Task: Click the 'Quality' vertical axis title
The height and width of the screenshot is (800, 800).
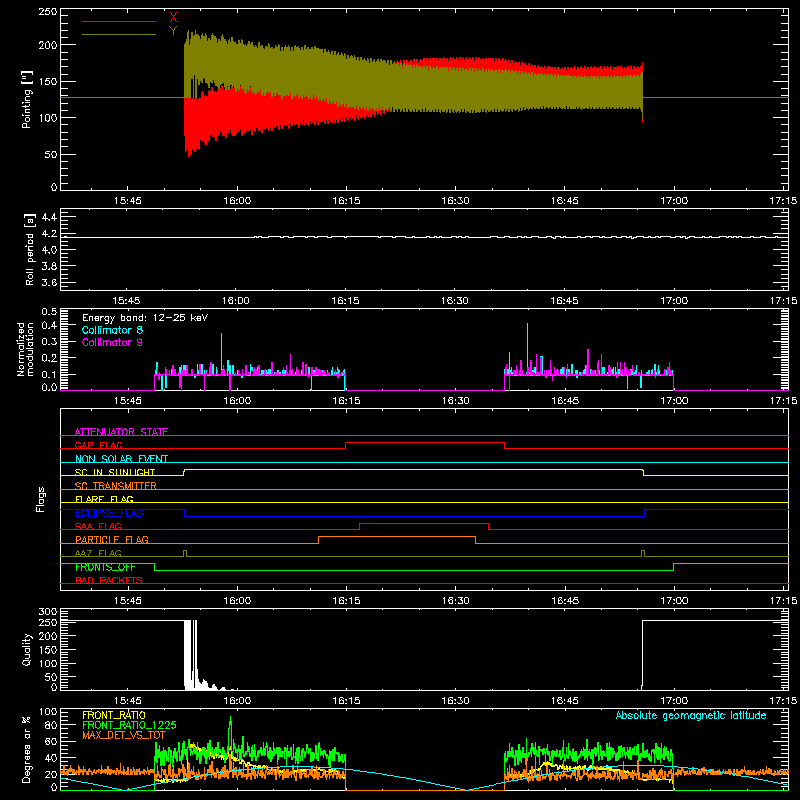Action: click(27, 649)
